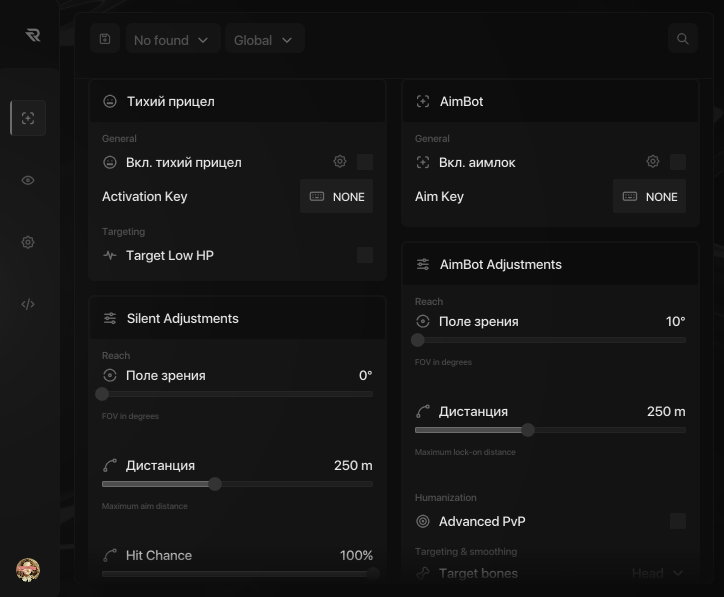Open the aim crosshair sidebar tab
Image resolution: width=724 pixels, height=597 pixels.
tap(28, 118)
